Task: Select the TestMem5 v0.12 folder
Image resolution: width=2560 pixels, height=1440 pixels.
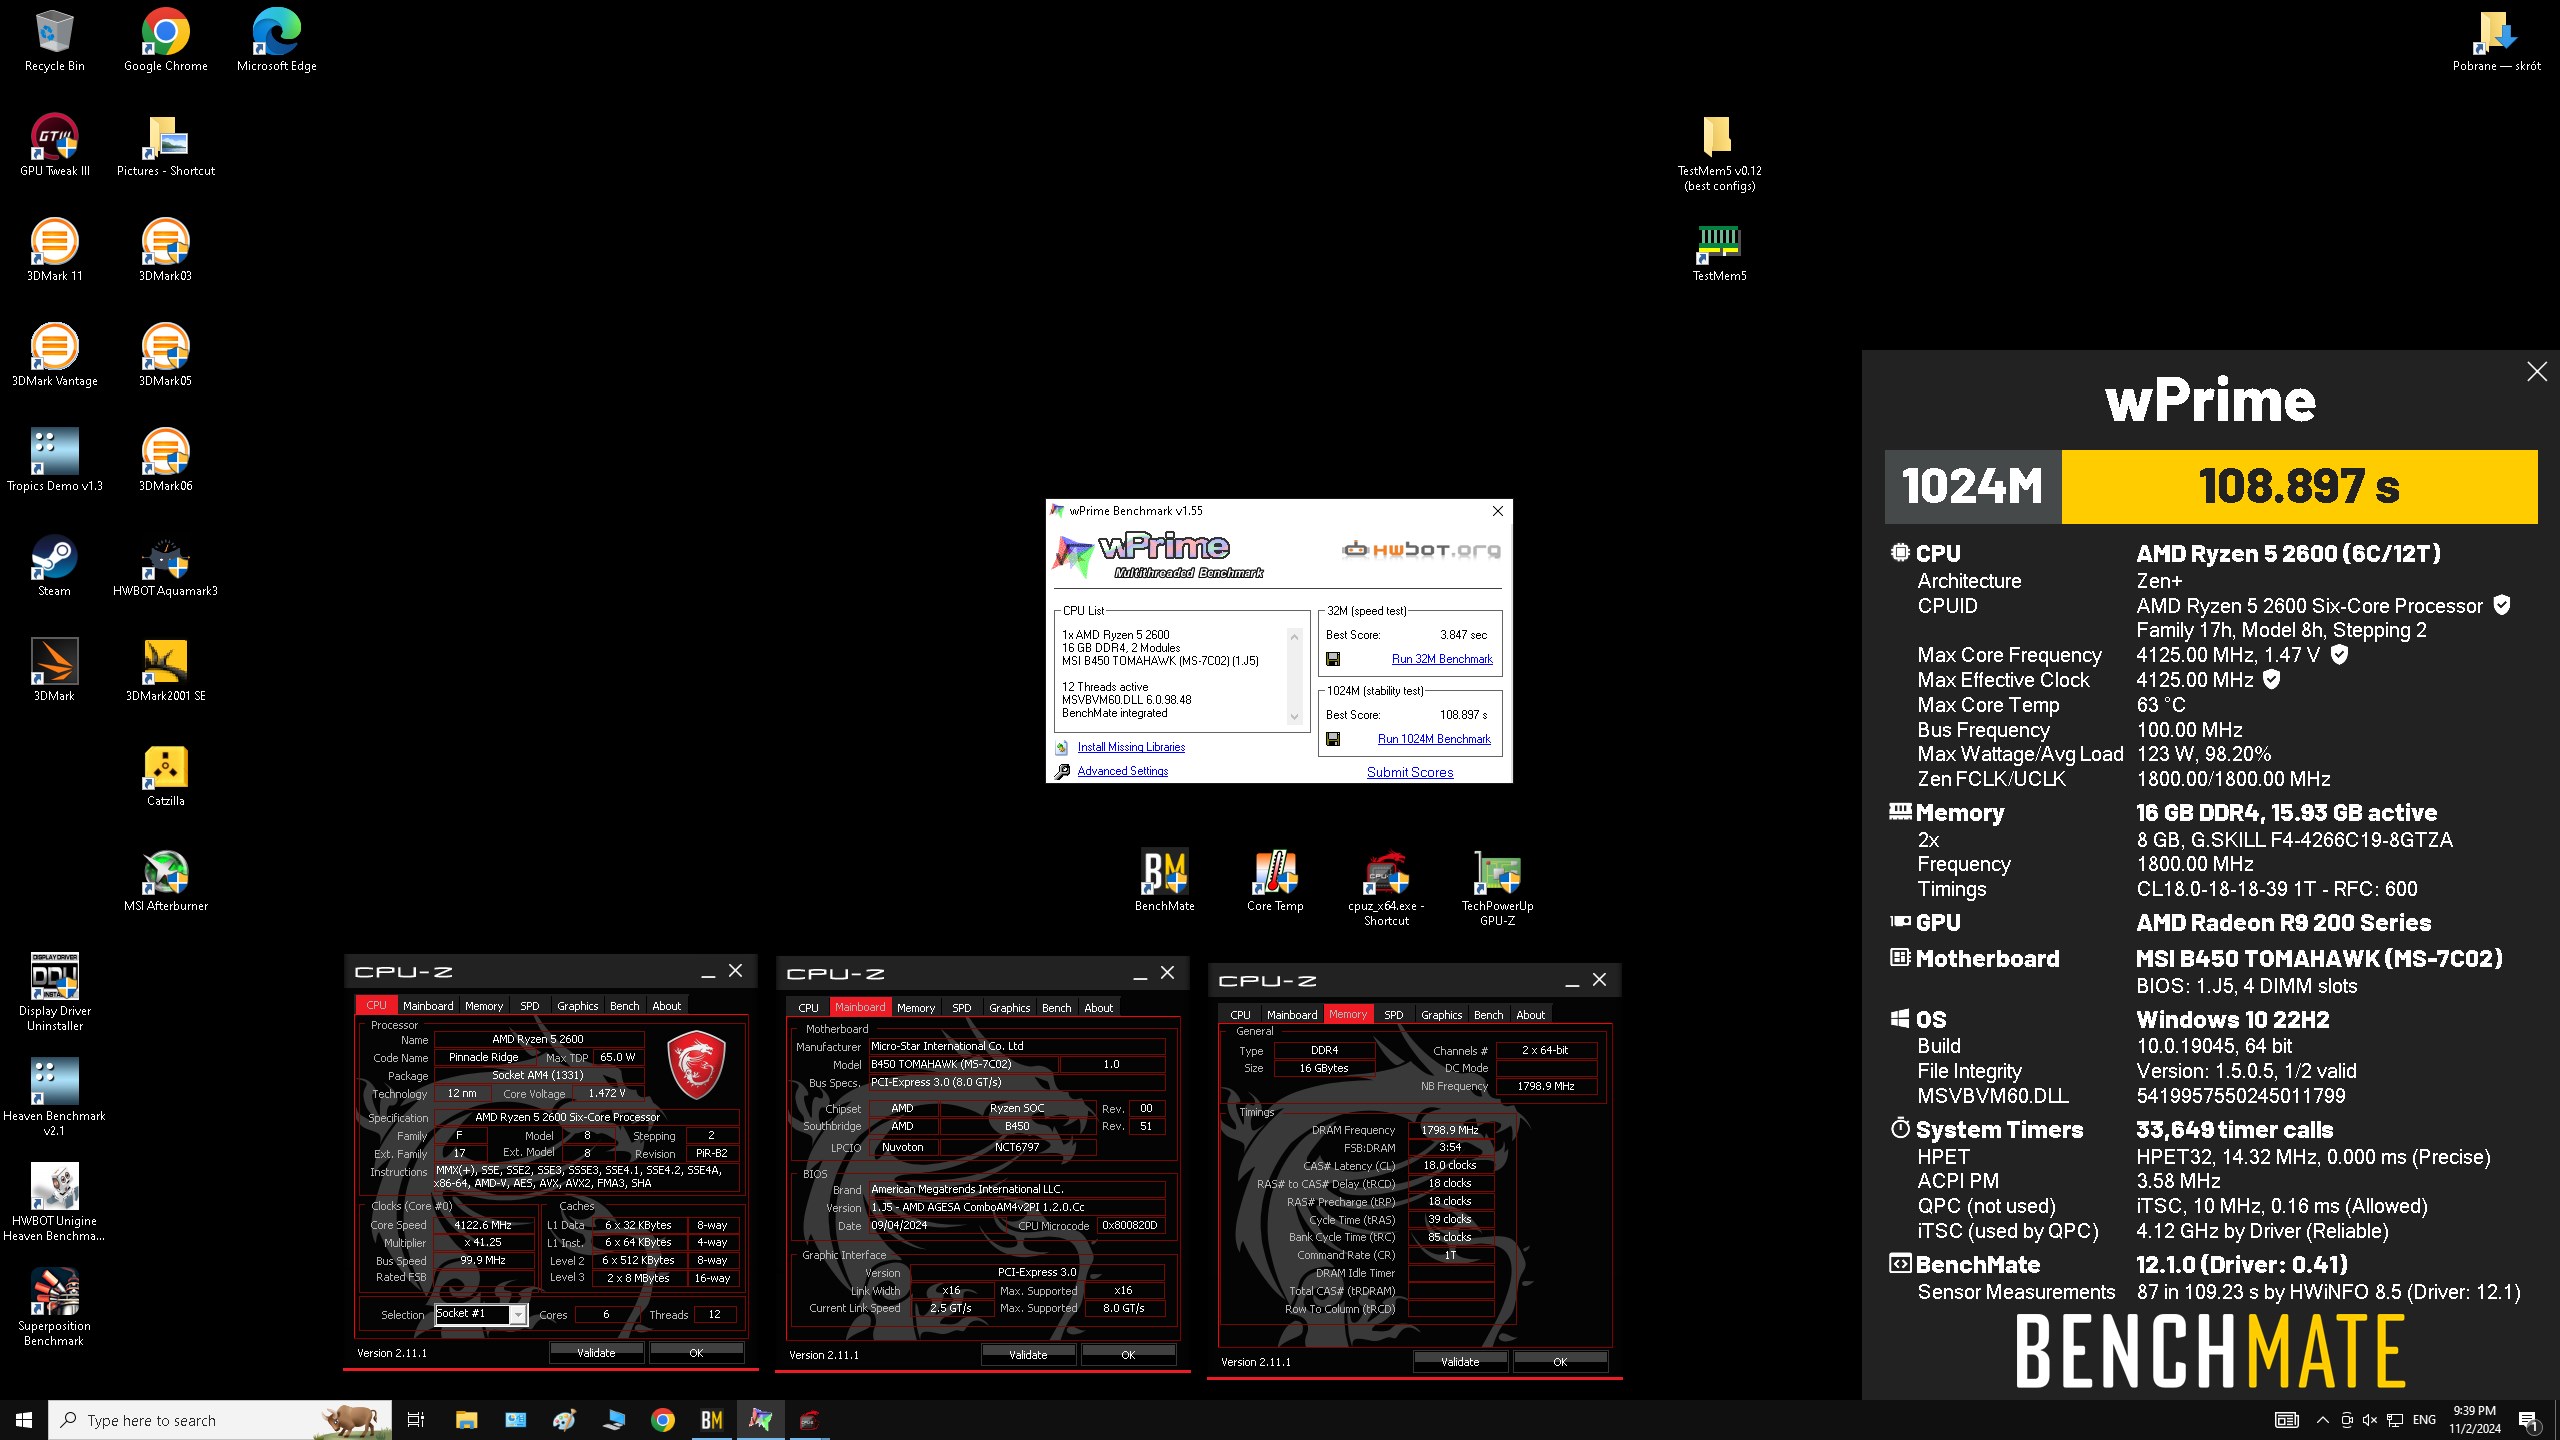Action: click(1719, 152)
